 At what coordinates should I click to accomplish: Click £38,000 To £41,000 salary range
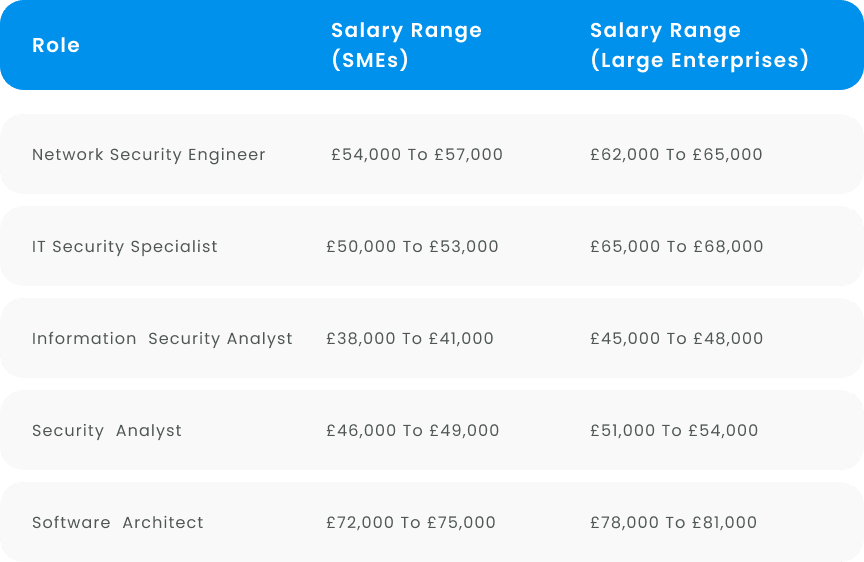pyautogui.click(x=410, y=338)
